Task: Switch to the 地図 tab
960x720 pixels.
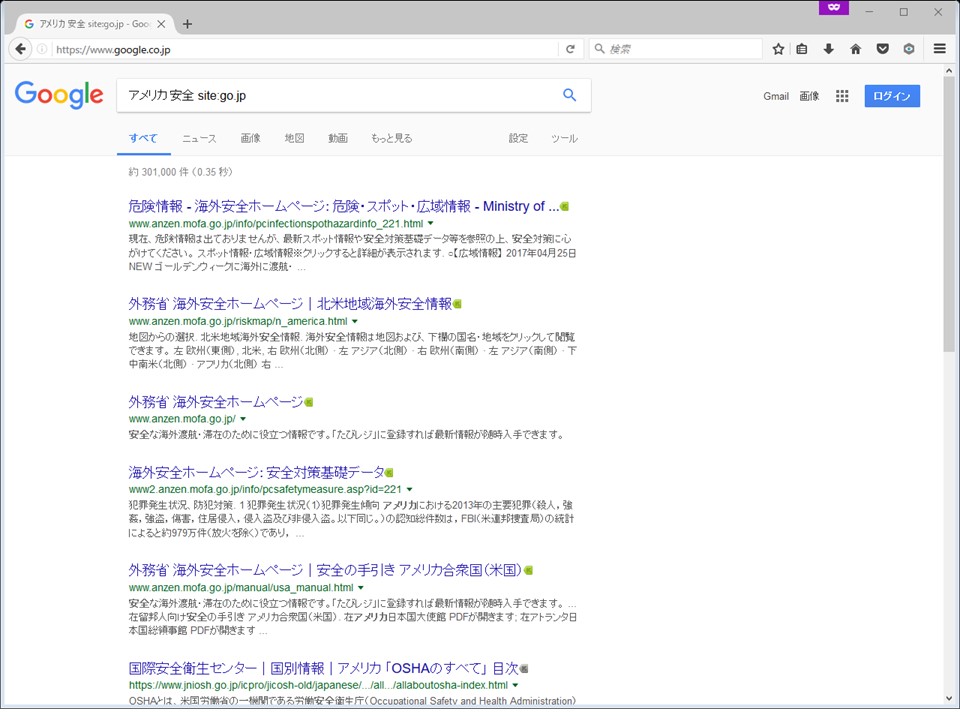Action: coord(294,138)
